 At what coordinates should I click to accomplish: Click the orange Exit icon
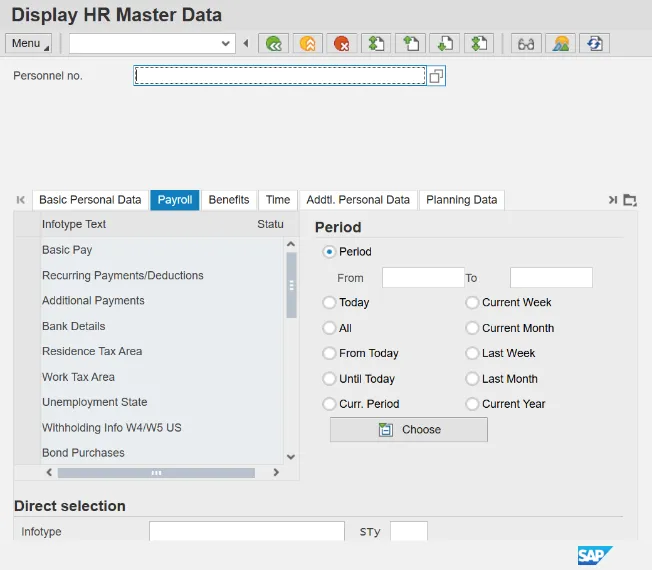pos(307,43)
